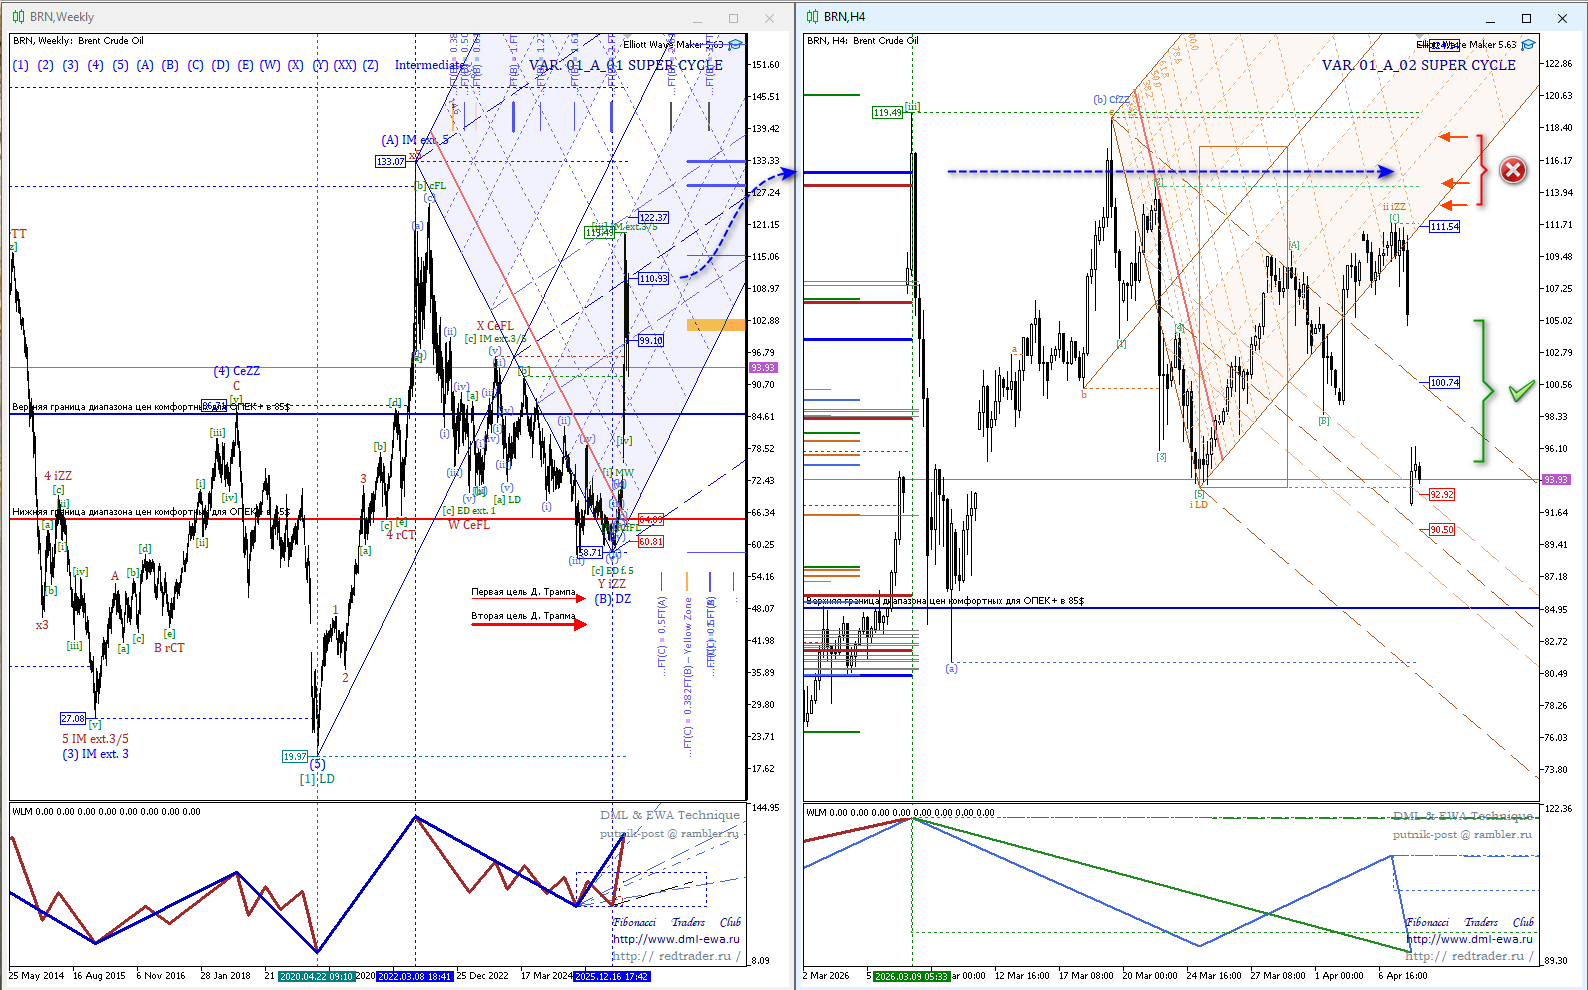1588x990 pixels.
Task: Select the (A) wave label button
Action: click(x=145, y=65)
